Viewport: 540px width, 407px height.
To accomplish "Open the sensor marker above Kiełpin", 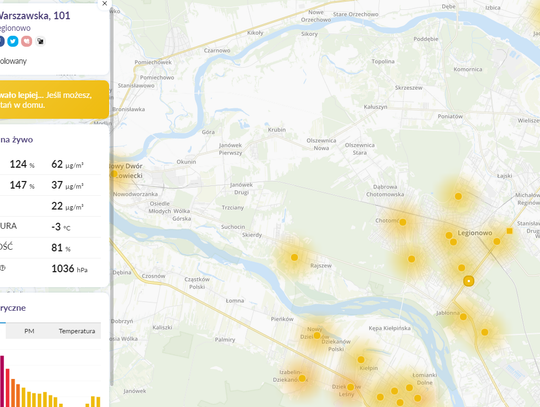I will point(361,360).
